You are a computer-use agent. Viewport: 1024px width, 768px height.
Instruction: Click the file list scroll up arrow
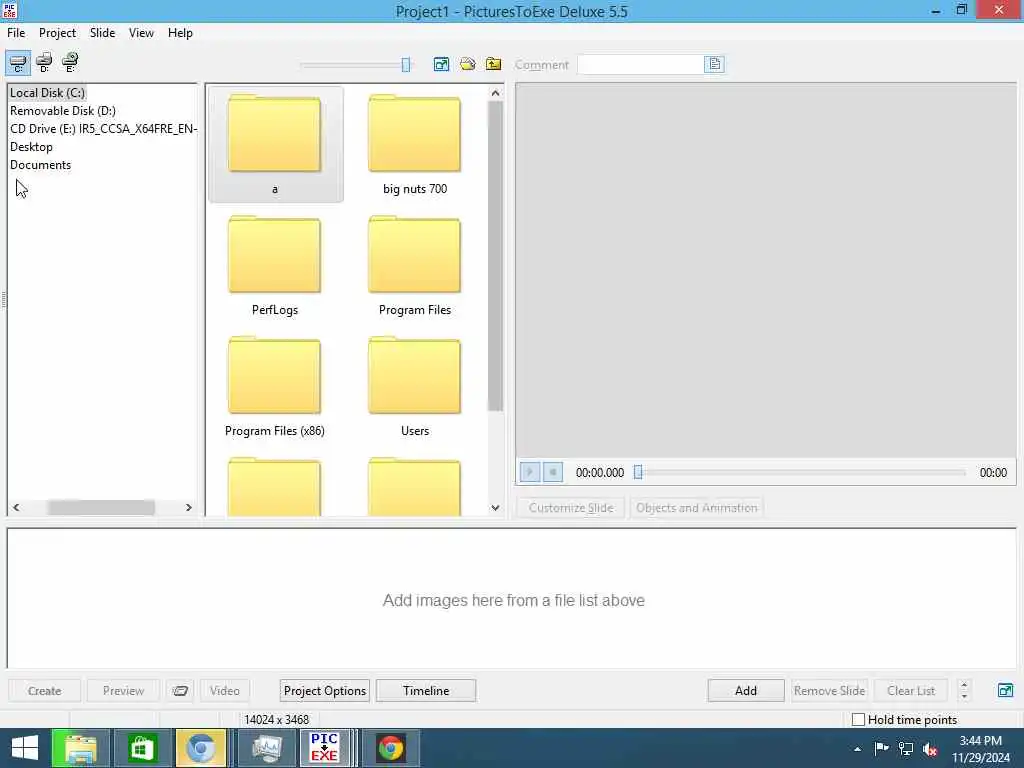point(495,93)
